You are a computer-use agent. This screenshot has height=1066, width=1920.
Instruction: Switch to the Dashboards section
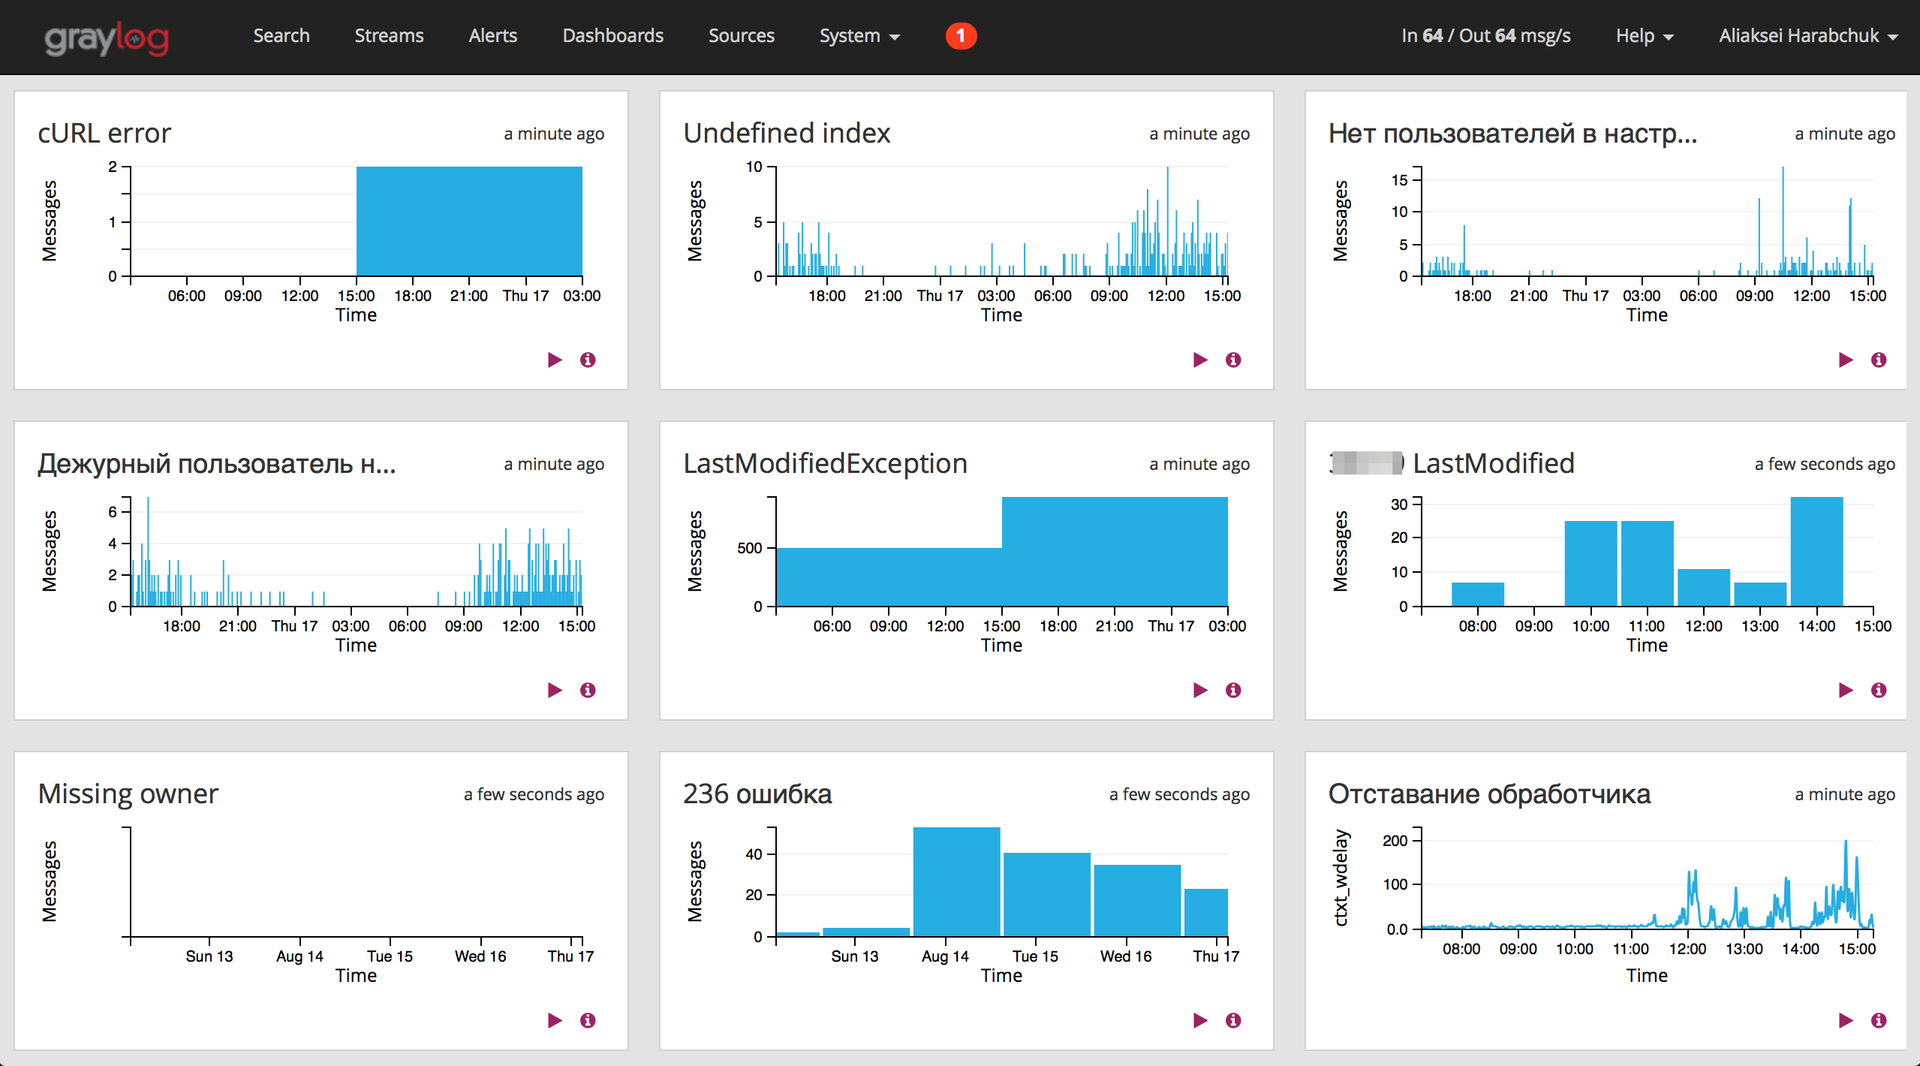click(613, 36)
